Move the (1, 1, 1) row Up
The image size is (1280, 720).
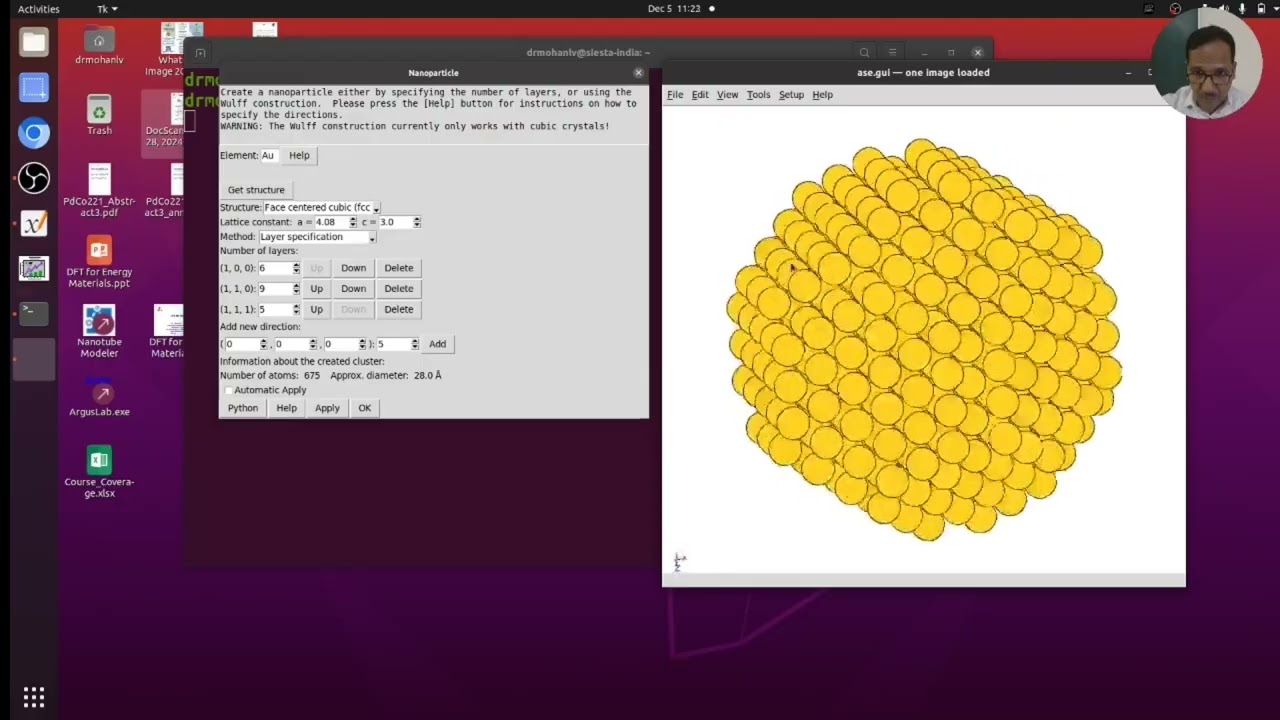point(316,310)
